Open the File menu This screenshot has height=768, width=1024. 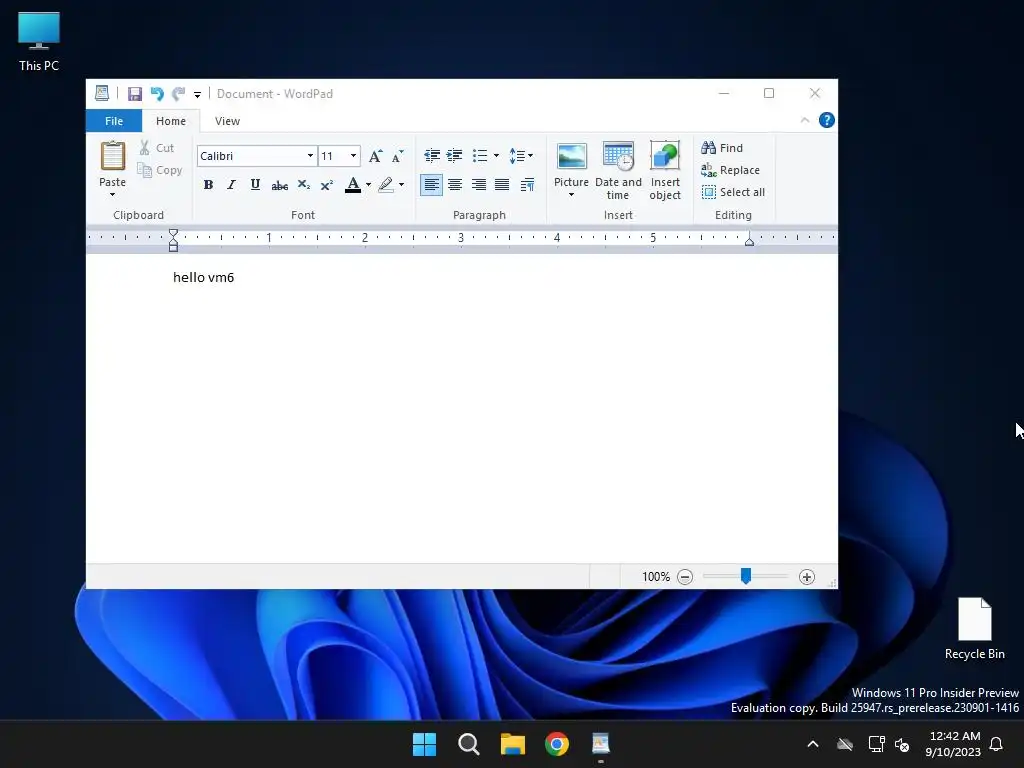pyautogui.click(x=114, y=121)
